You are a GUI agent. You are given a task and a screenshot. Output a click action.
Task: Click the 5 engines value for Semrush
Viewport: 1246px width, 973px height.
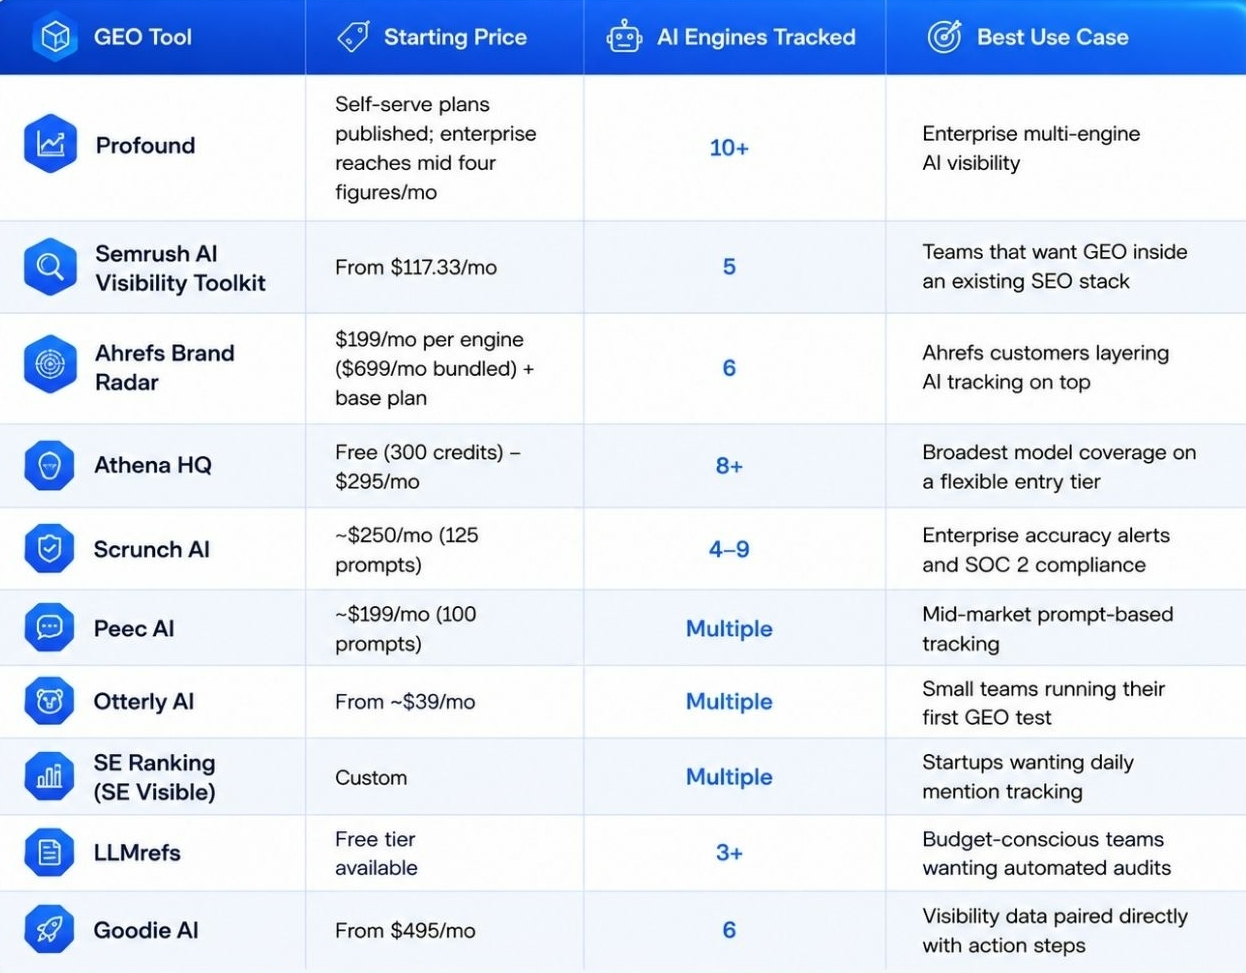729,267
